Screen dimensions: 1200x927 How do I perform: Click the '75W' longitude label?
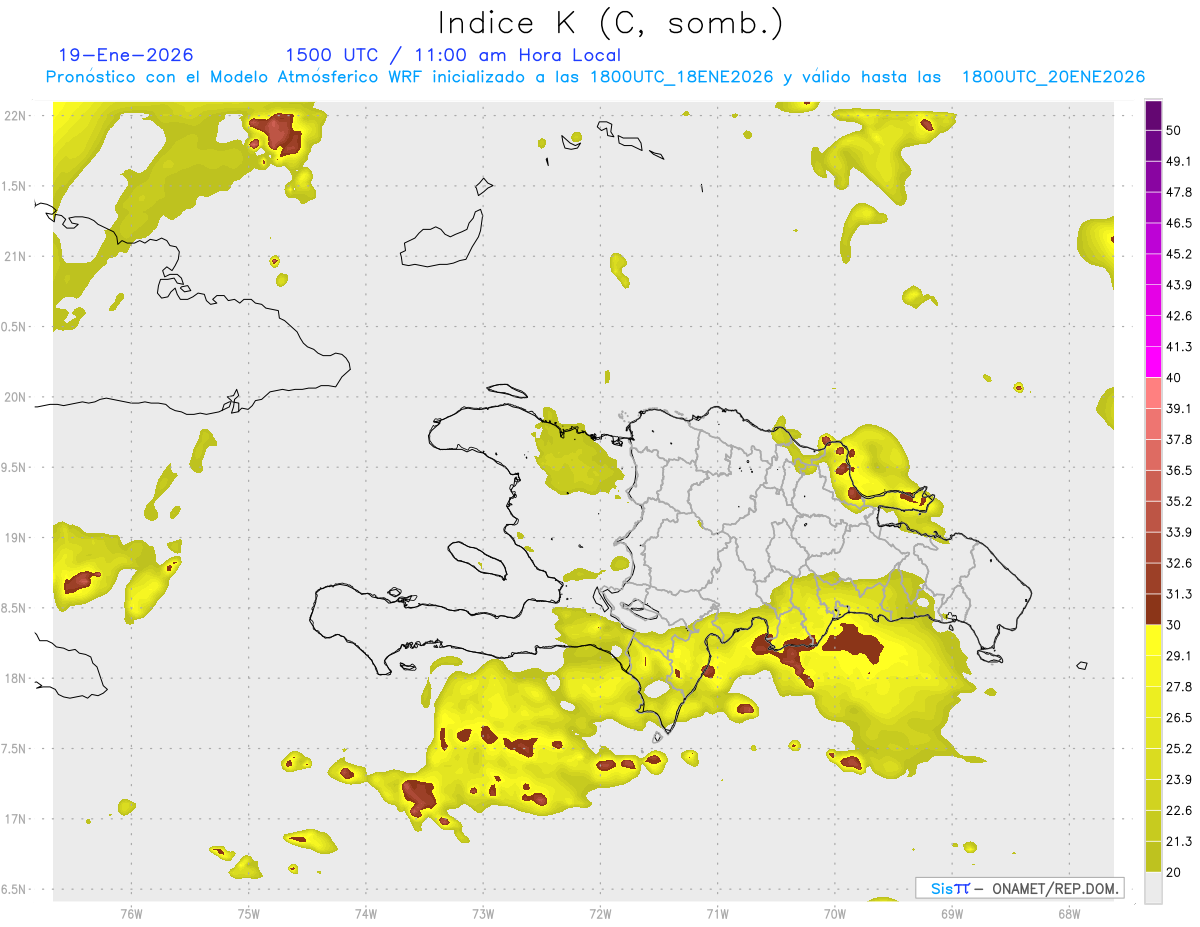coord(248,914)
